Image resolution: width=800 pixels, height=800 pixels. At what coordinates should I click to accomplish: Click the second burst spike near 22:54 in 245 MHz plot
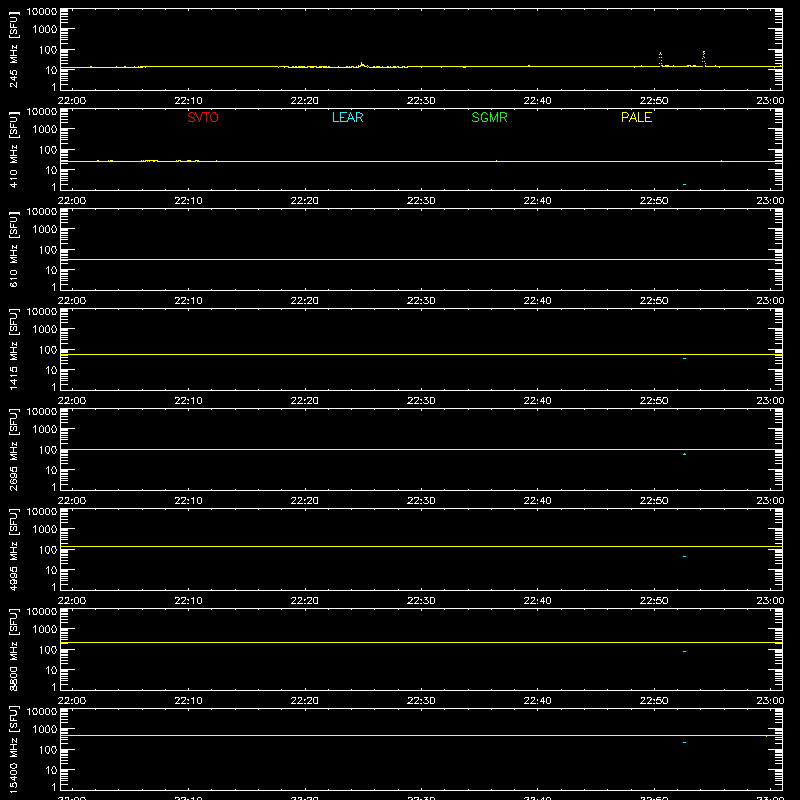coord(704,58)
